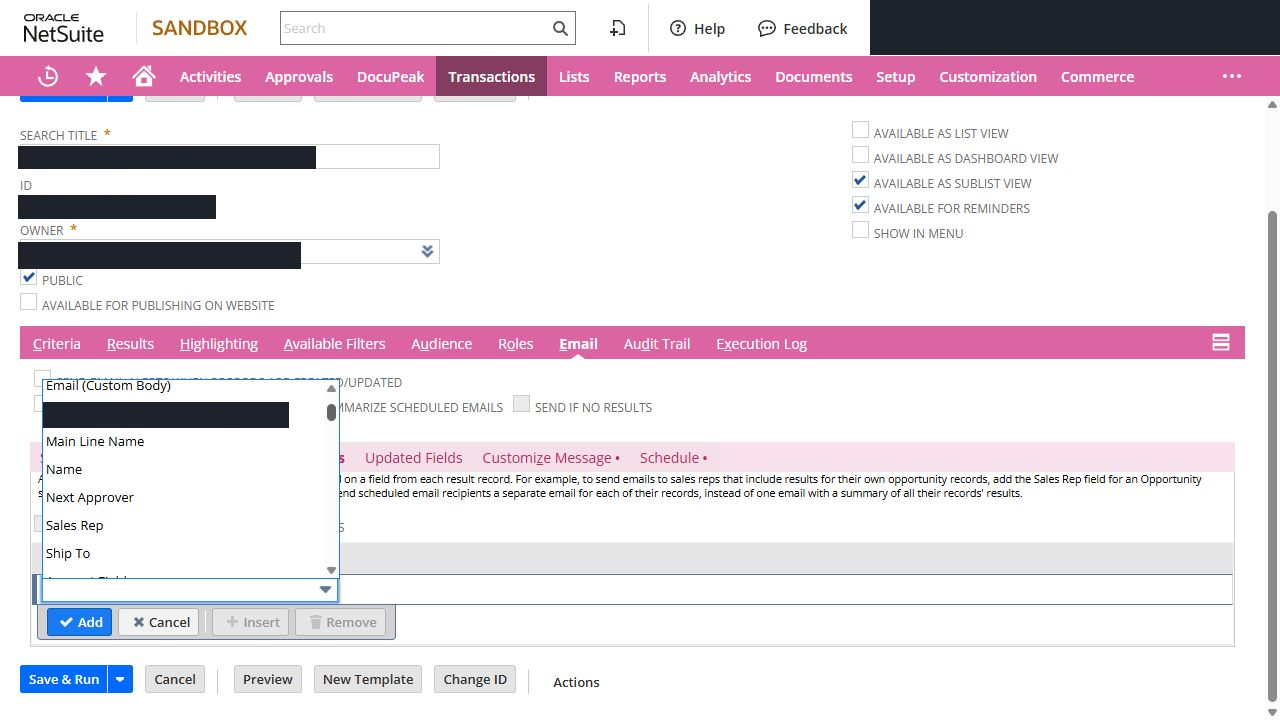Viewport: 1280px width, 720px height.
Task: Switch to the Results tab
Action: pos(130,343)
